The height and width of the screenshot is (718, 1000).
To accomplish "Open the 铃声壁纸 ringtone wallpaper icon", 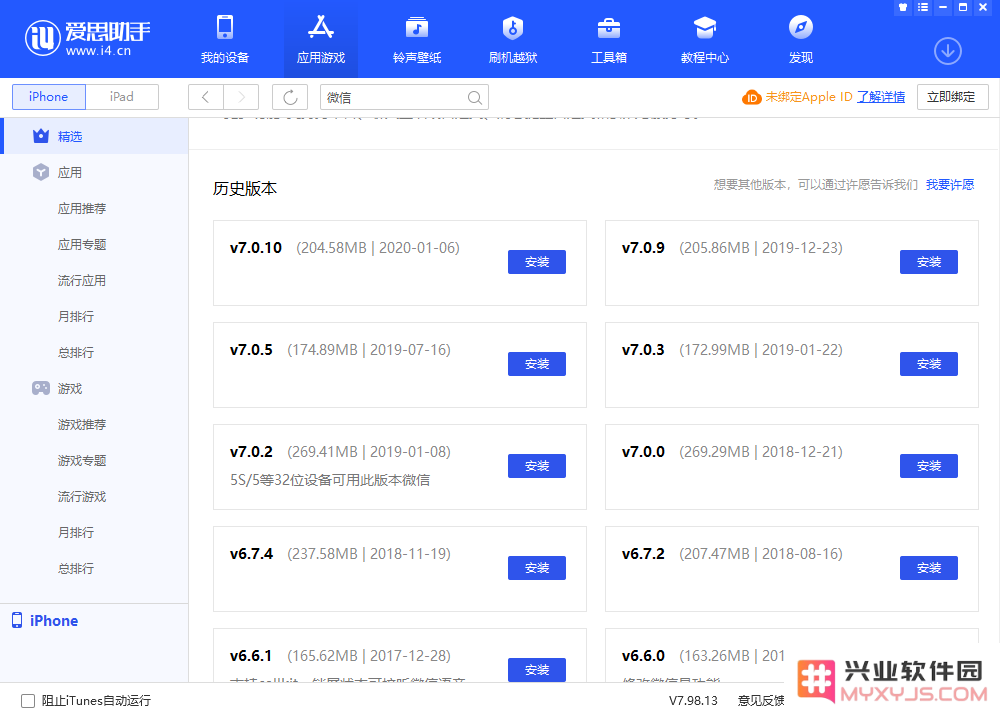I will (417, 28).
